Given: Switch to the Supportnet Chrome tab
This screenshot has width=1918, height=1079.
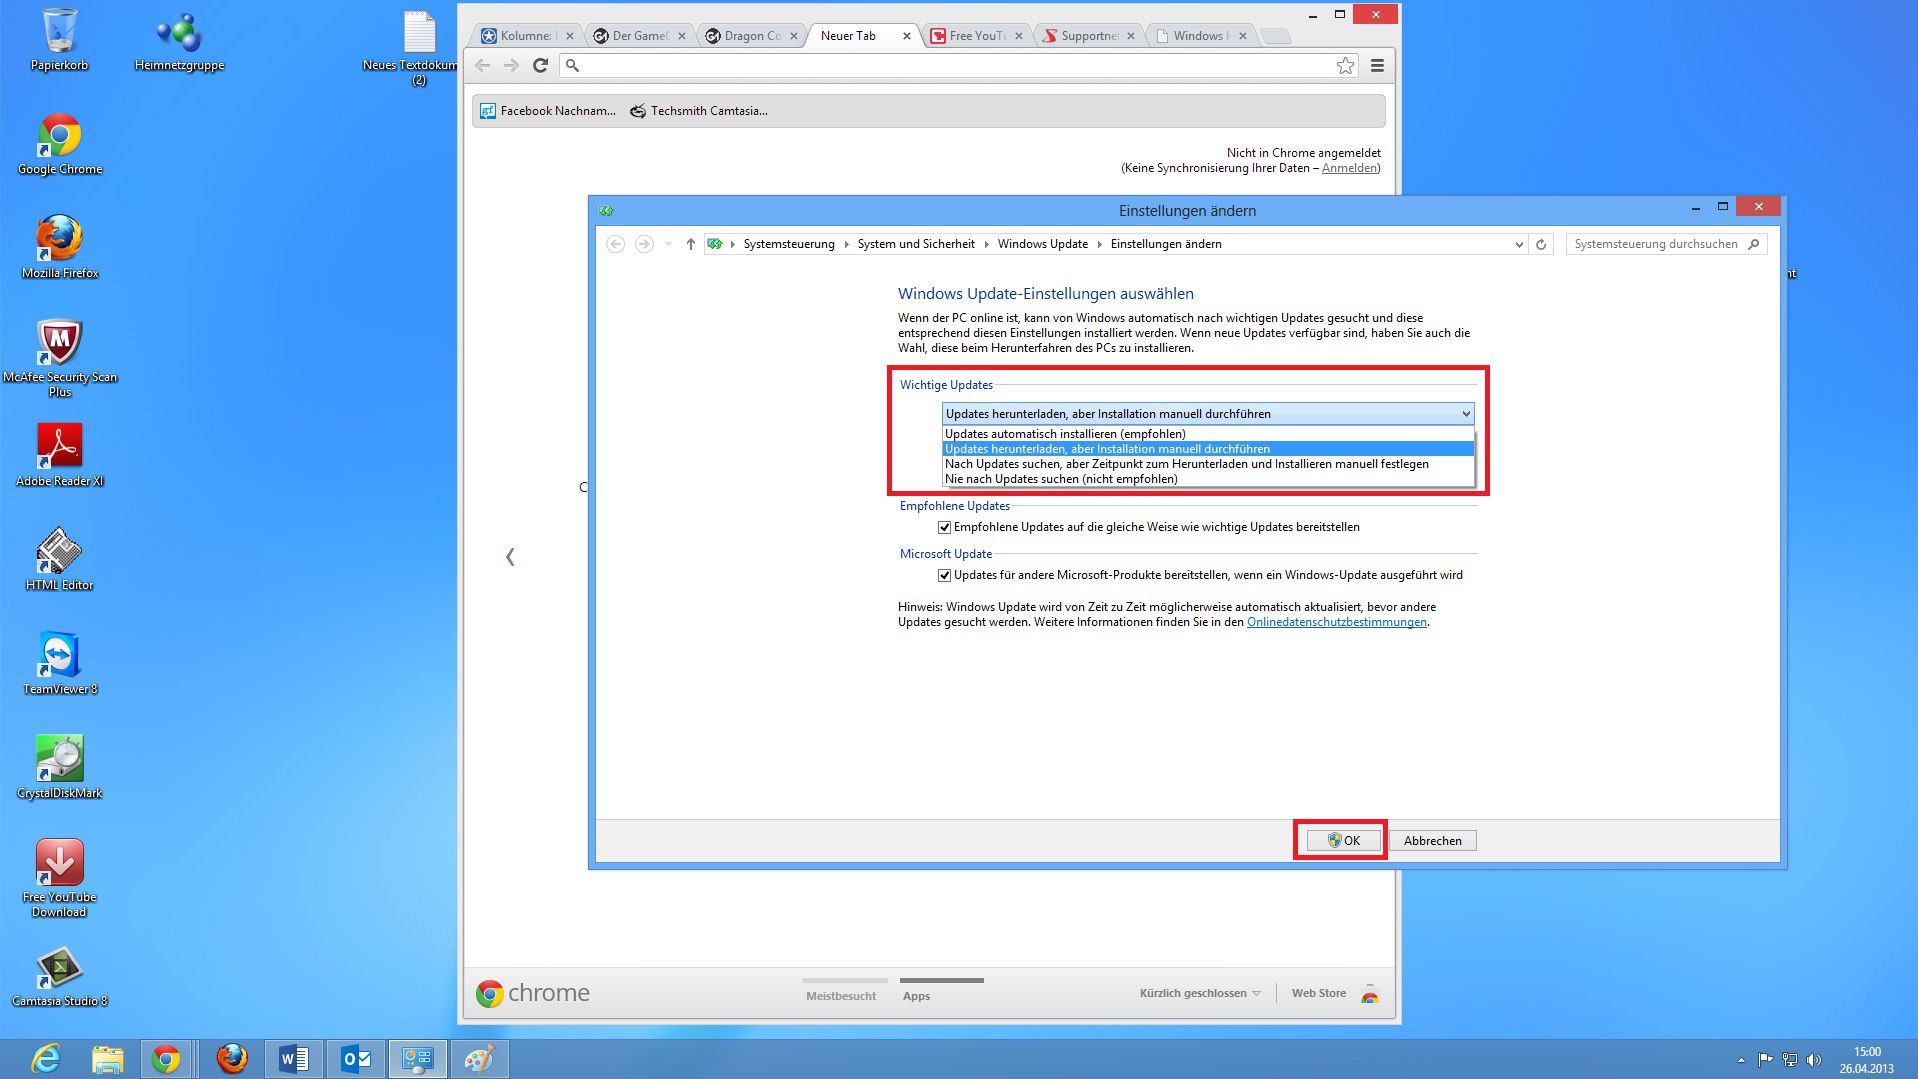Looking at the screenshot, I should tap(1088, 36).
